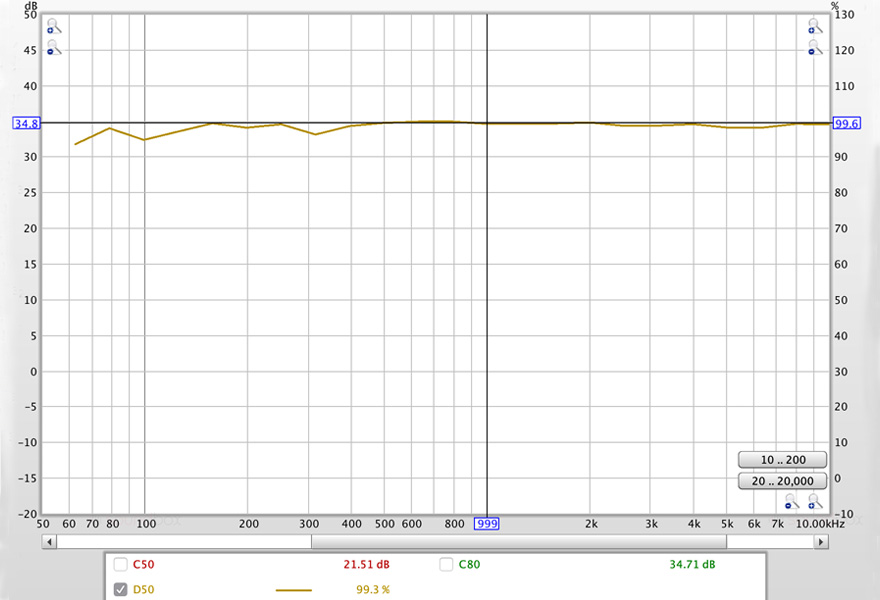Click the C50 value 21.51 dB readout
The image size is (880, 600).
click(366, 564)
